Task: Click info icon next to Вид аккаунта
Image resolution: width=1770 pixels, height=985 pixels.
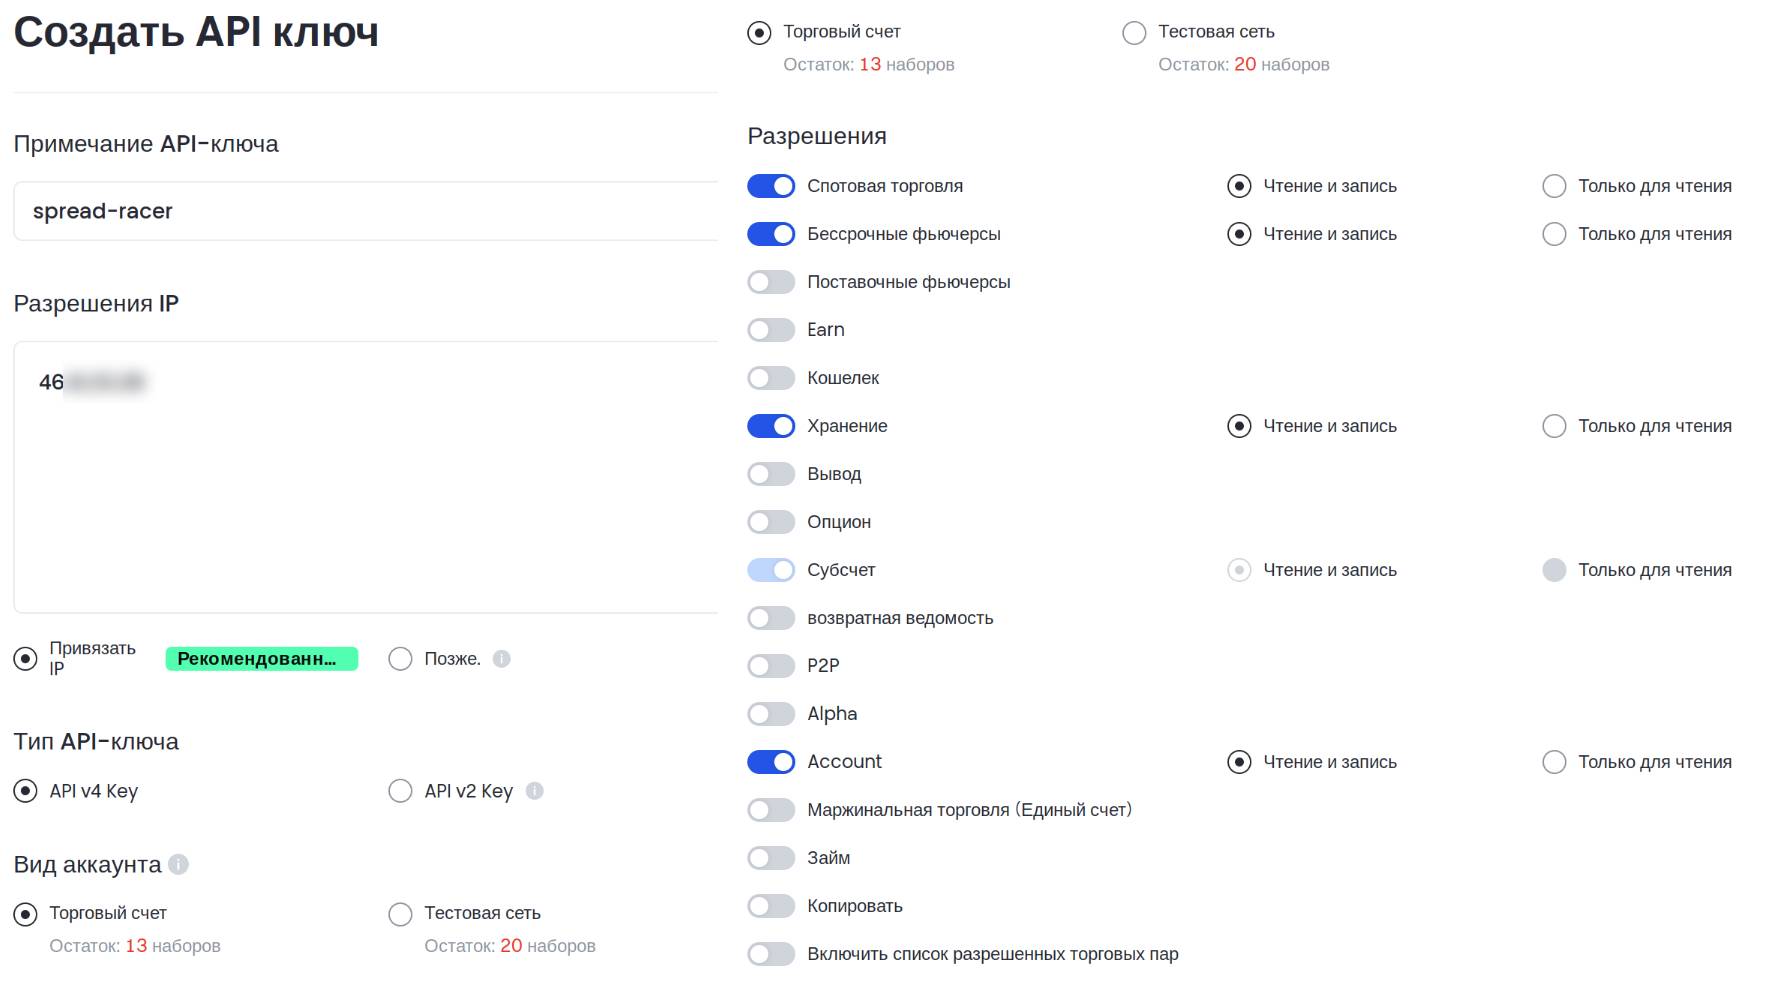Action: pos(178,864)
